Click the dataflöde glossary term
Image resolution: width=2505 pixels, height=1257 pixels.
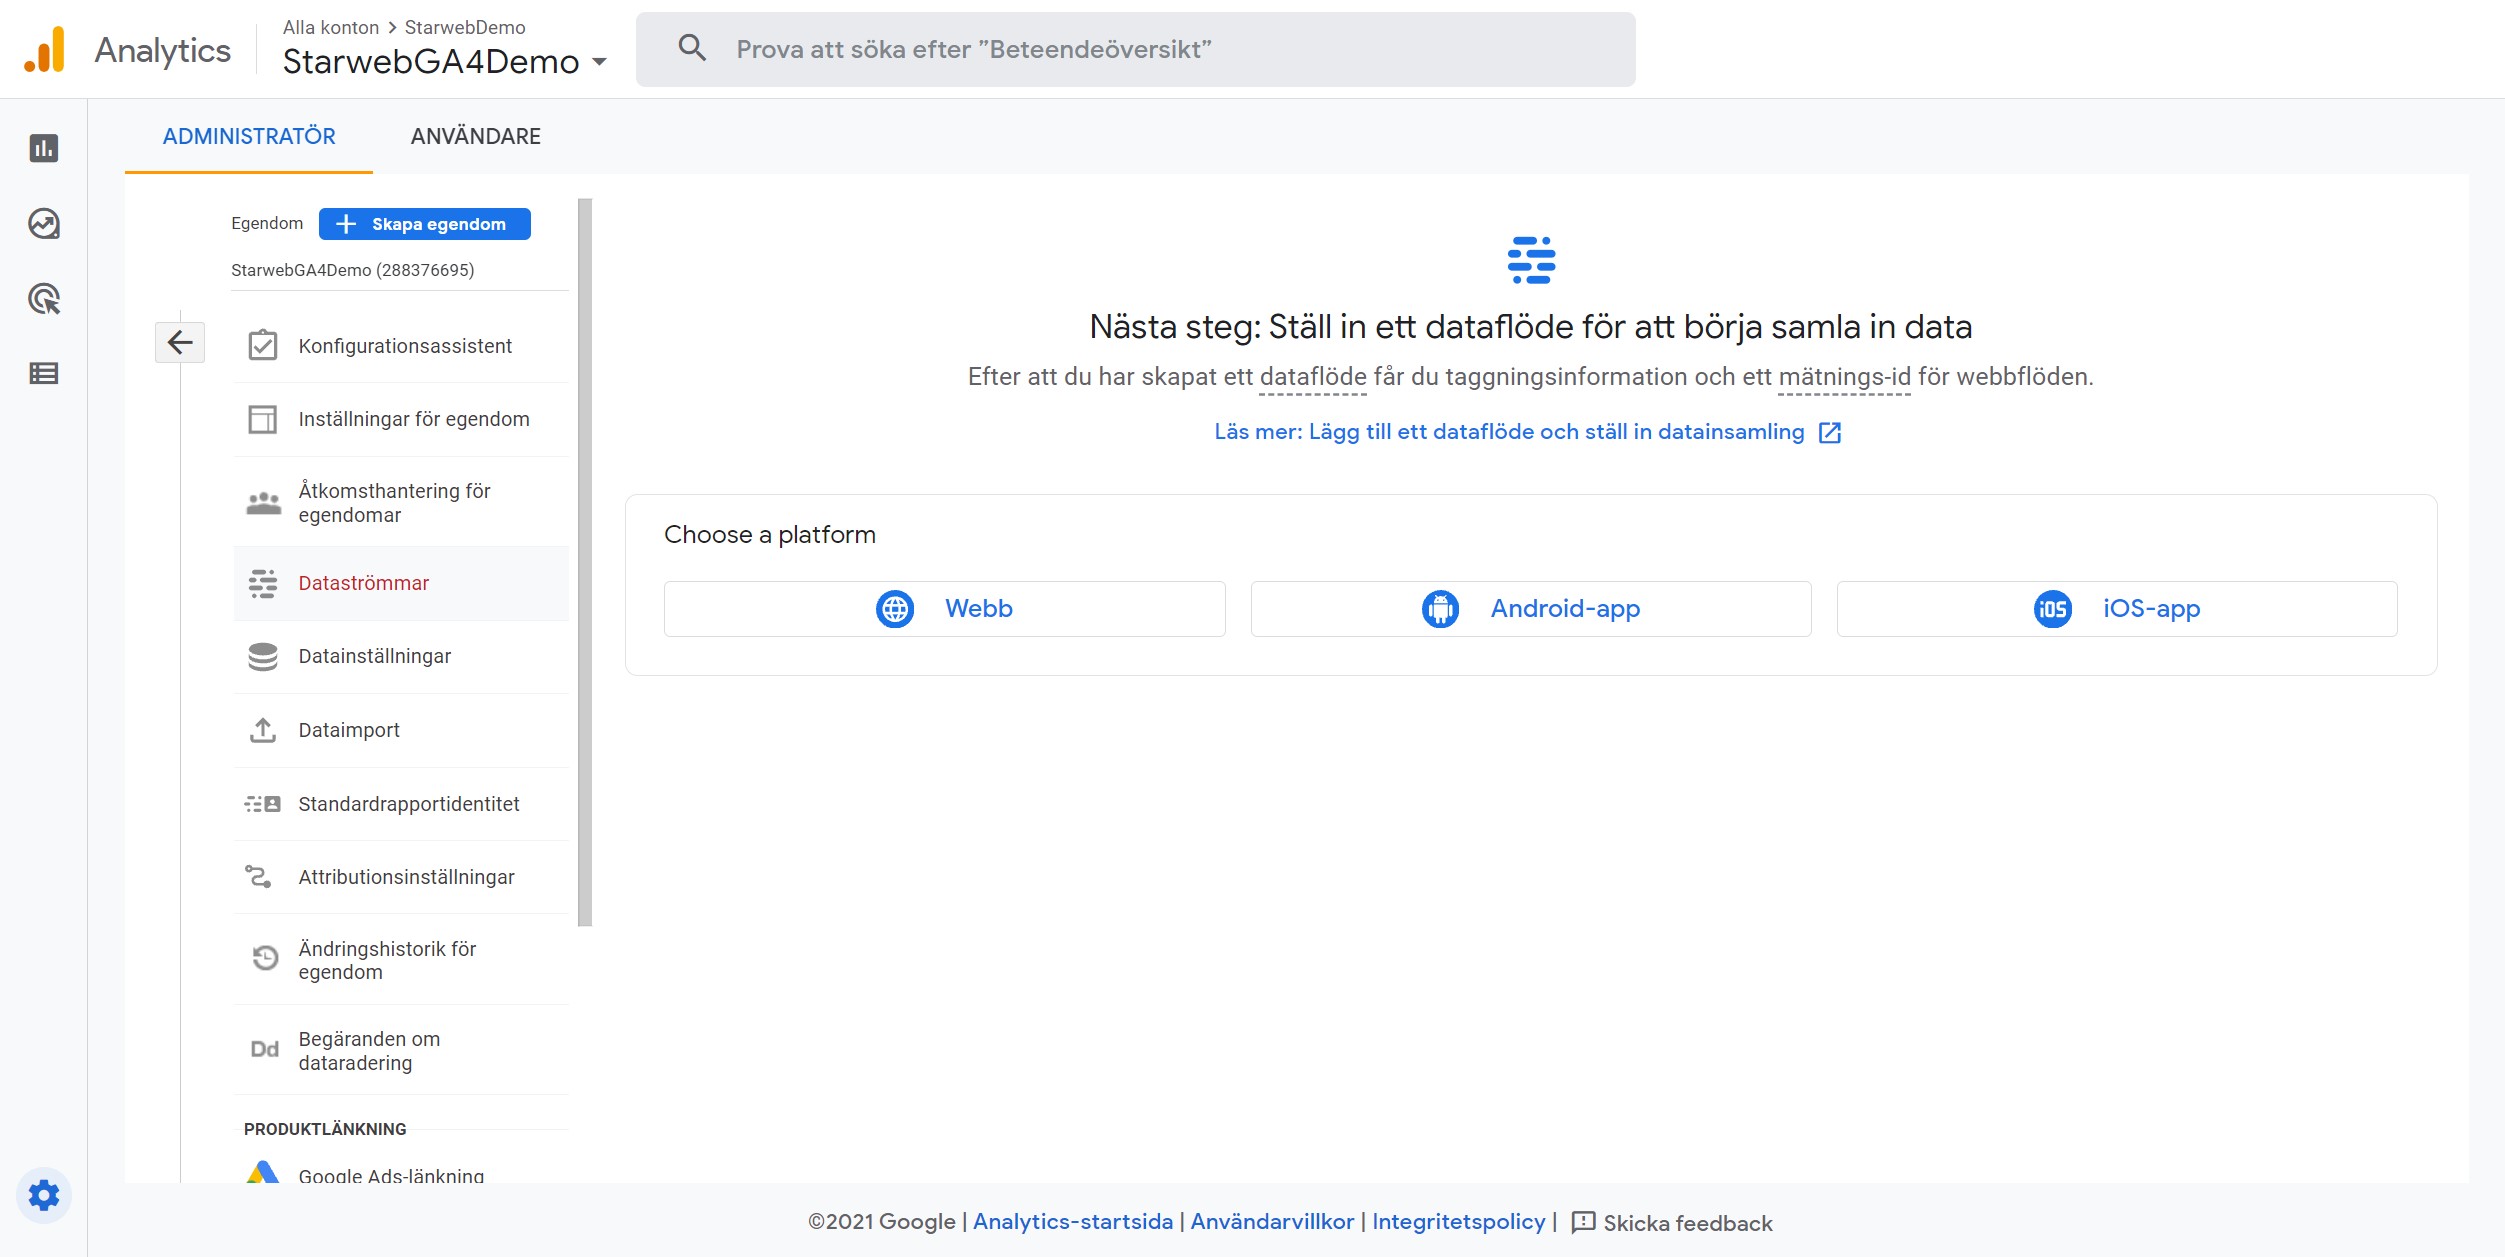[x=1313, y=377]
